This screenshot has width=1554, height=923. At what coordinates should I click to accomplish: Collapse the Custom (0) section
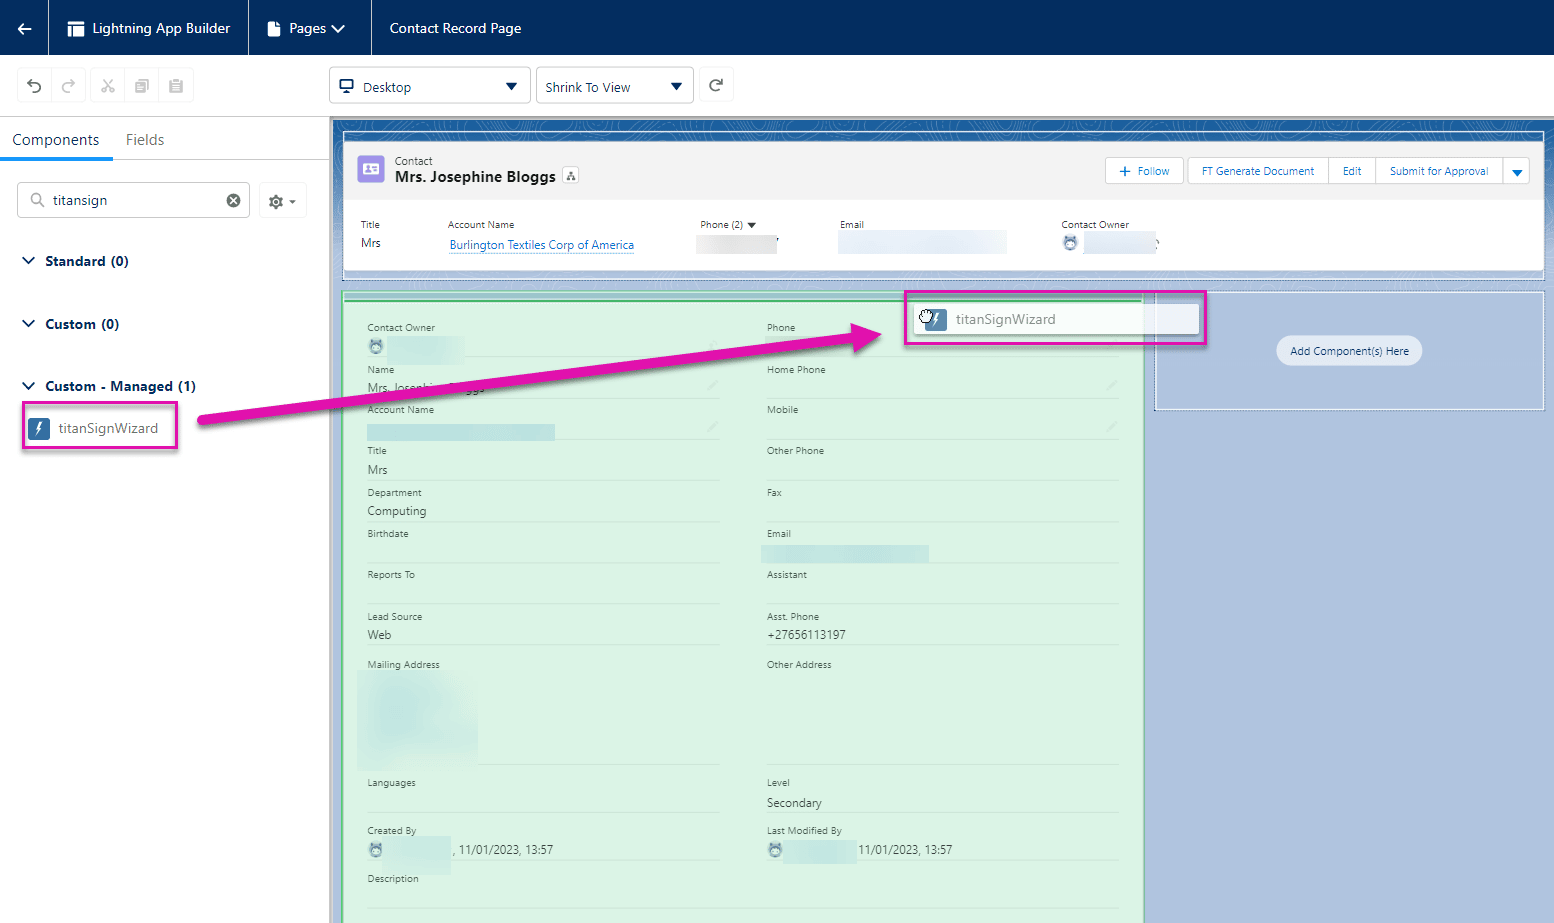(28, 324)
